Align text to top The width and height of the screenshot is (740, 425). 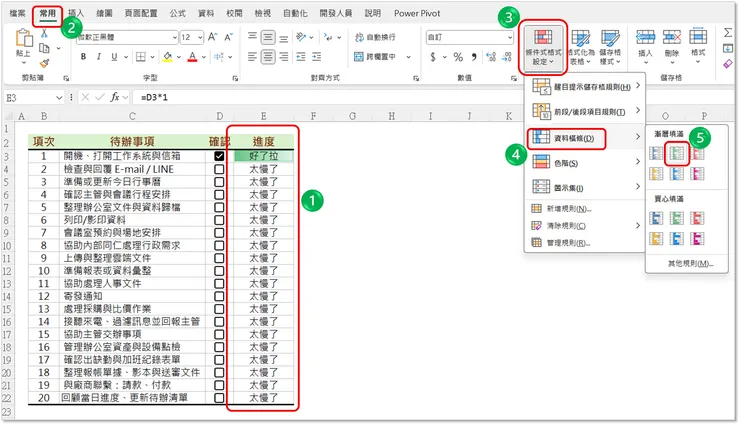[252, 37]
